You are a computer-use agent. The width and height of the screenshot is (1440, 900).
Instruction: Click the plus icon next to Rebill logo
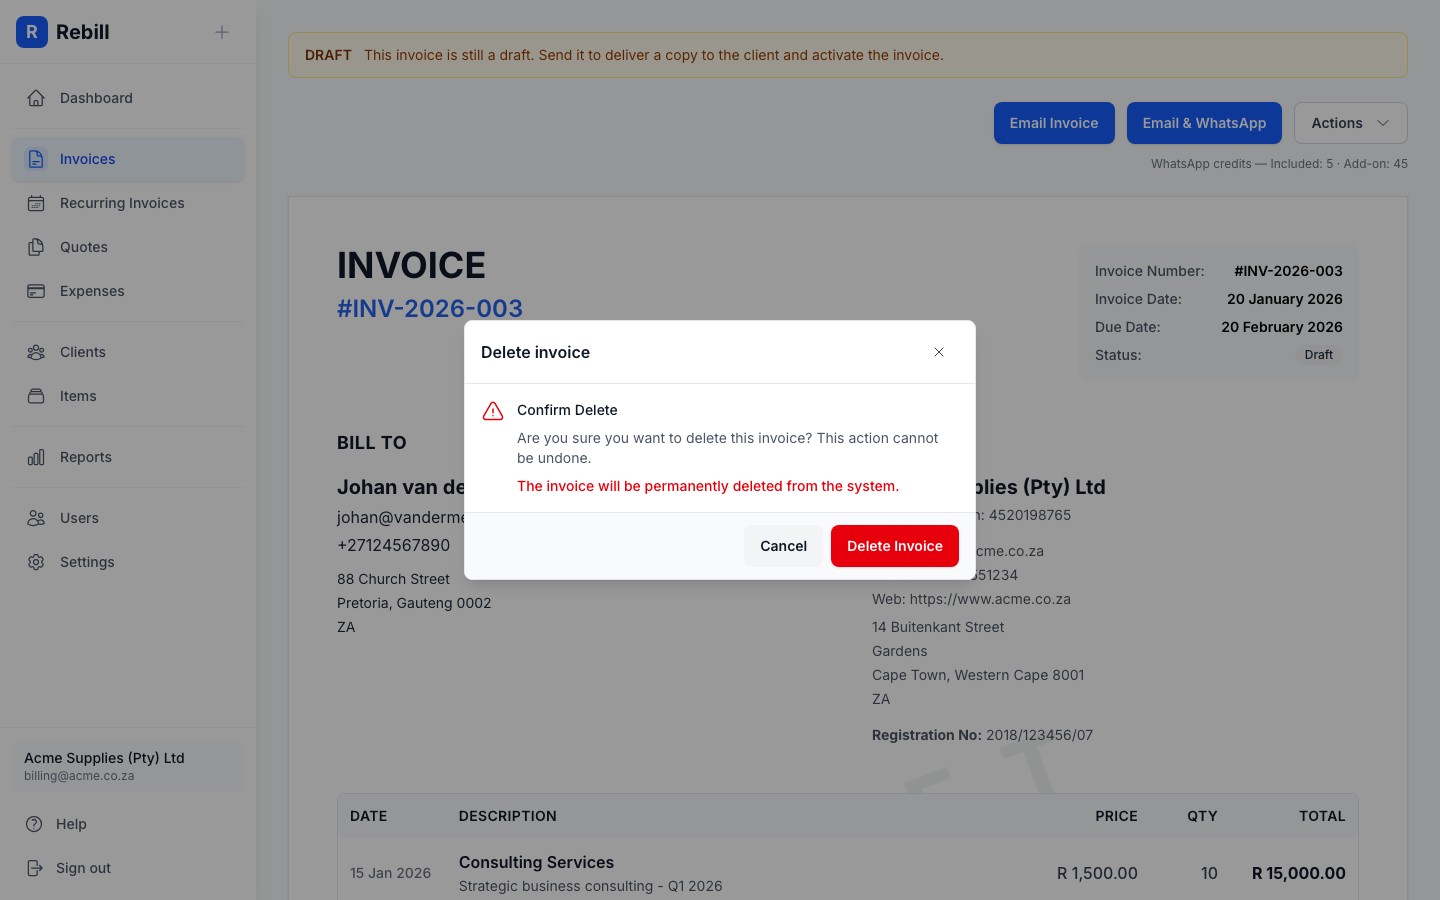click(x=221, y=32)
